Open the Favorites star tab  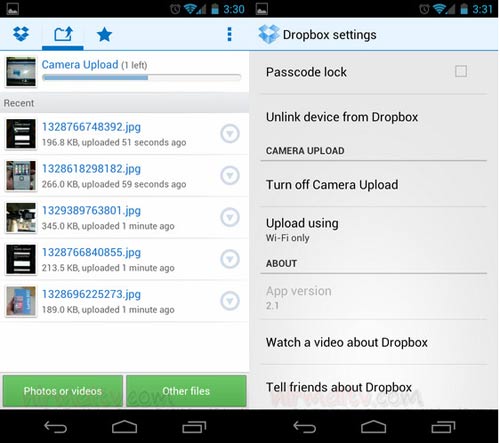click(x=104, y=34)
